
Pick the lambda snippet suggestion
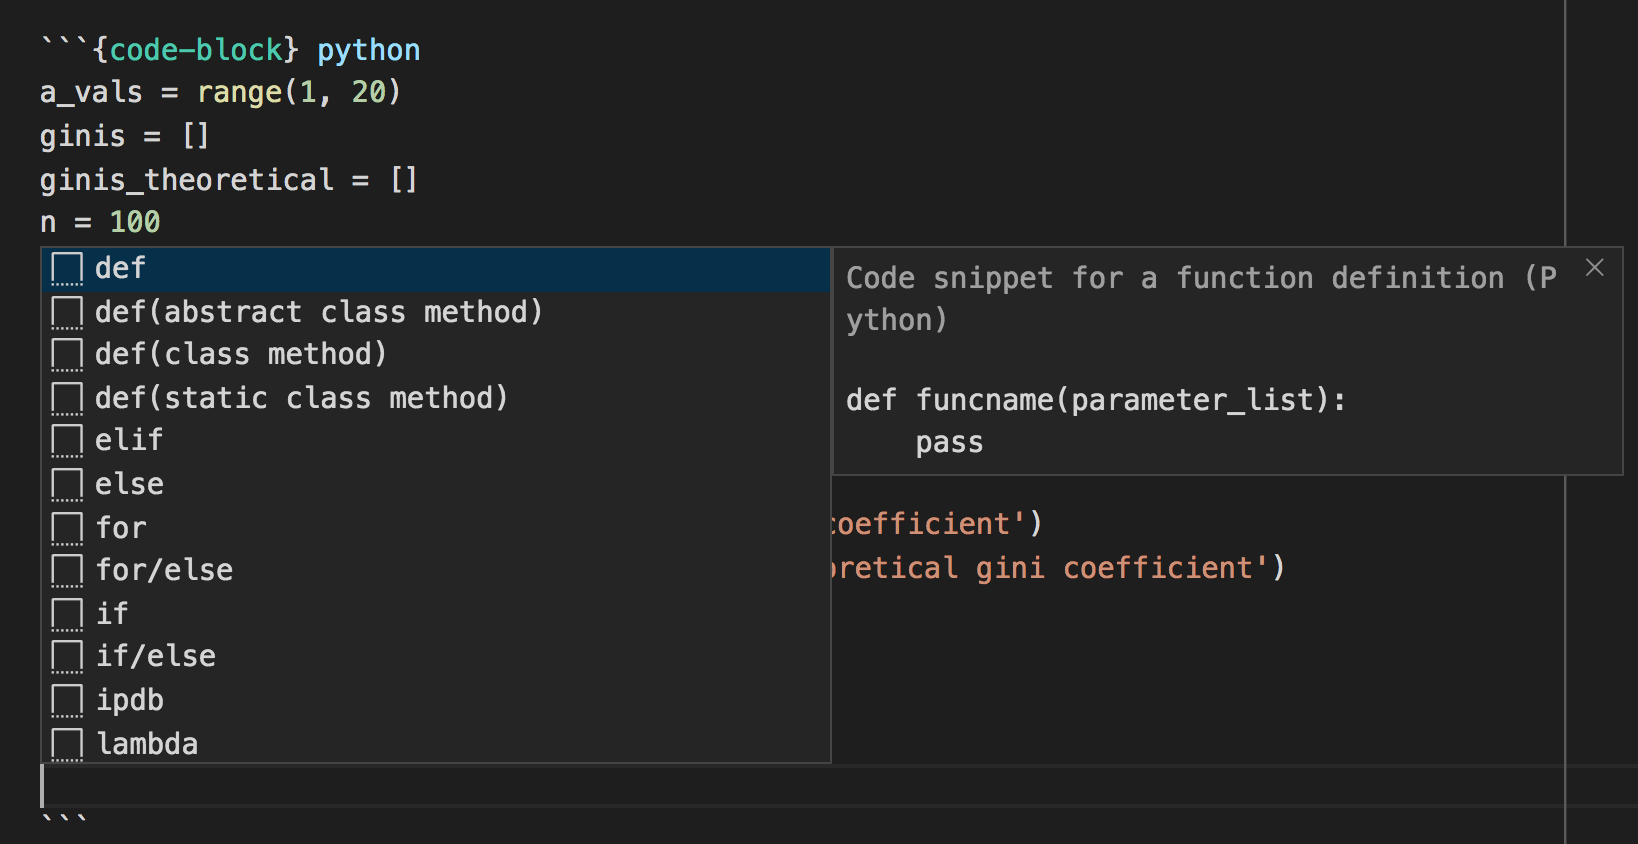[147, 744]
